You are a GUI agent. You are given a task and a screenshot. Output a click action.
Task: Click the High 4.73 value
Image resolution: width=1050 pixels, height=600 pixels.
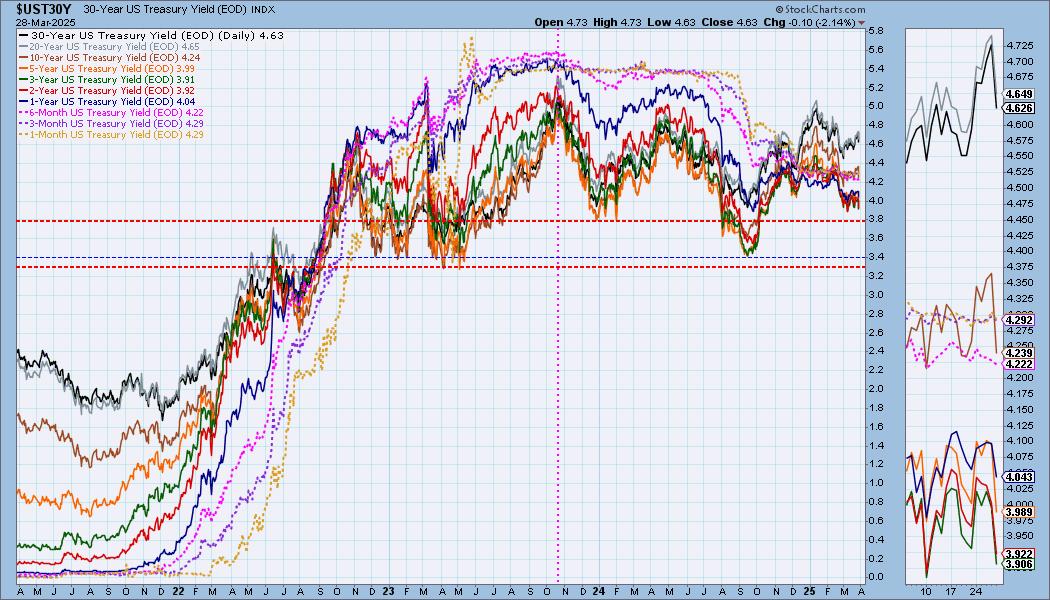tap(617, 22)
